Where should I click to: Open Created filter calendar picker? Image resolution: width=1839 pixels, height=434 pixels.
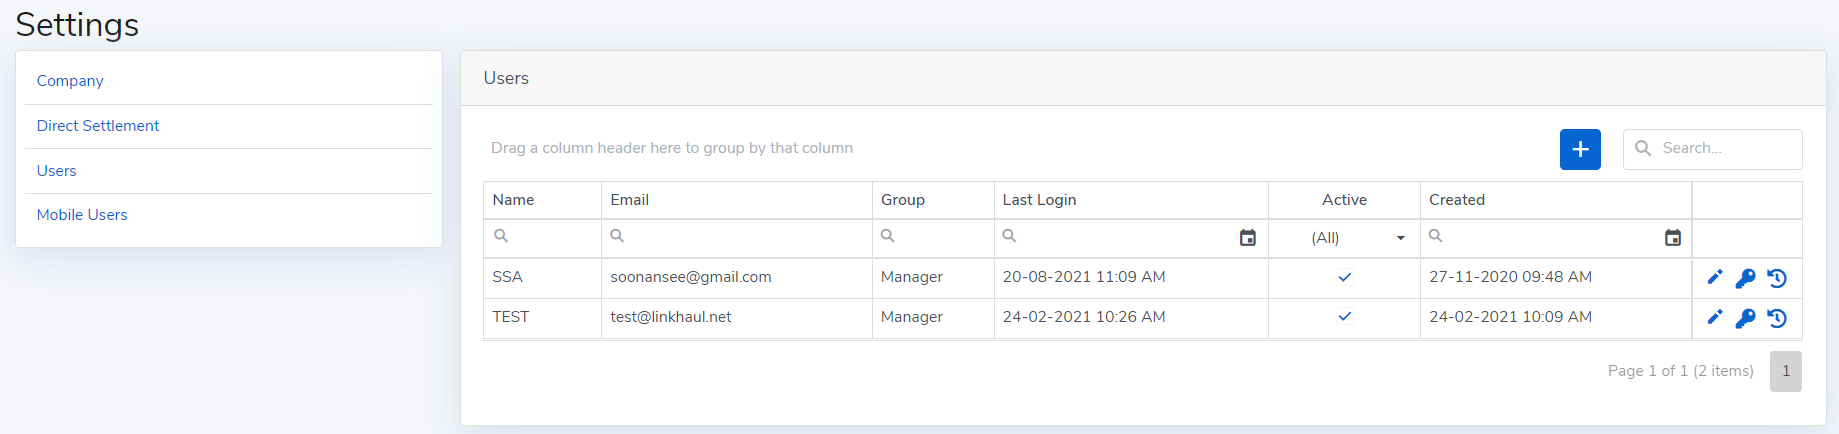pos(1672,238)
